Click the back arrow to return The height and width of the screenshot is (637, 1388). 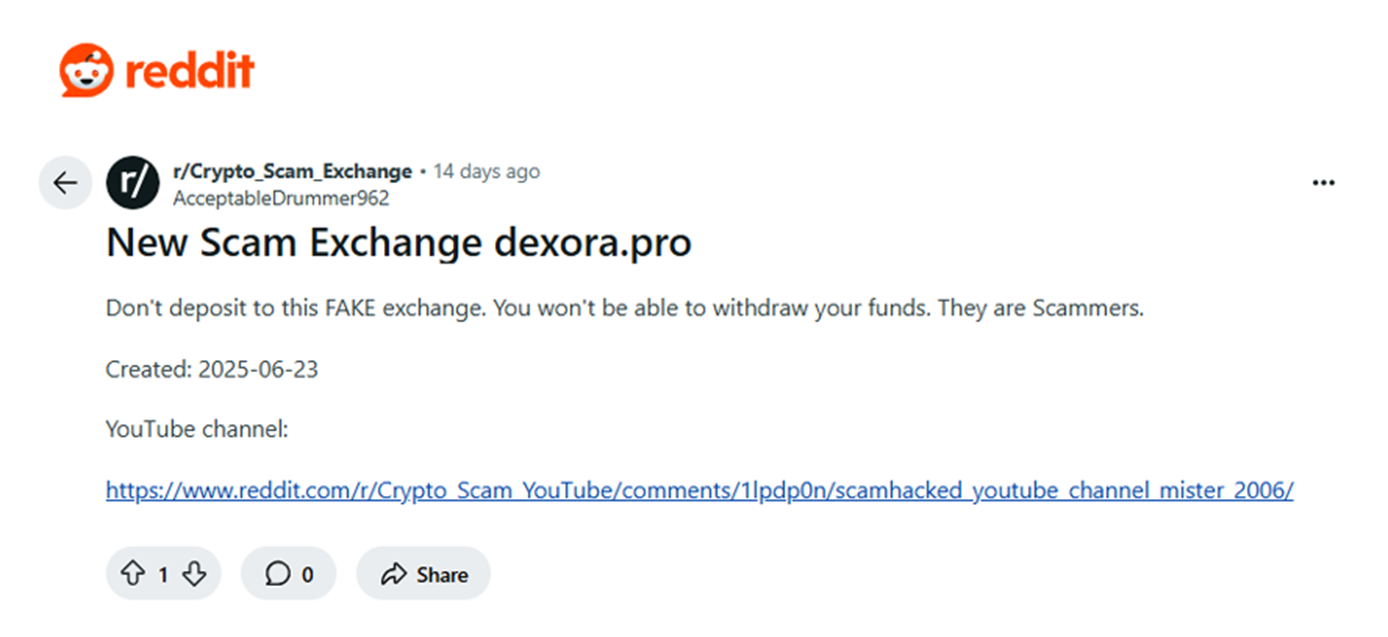(x=64, y=182)
